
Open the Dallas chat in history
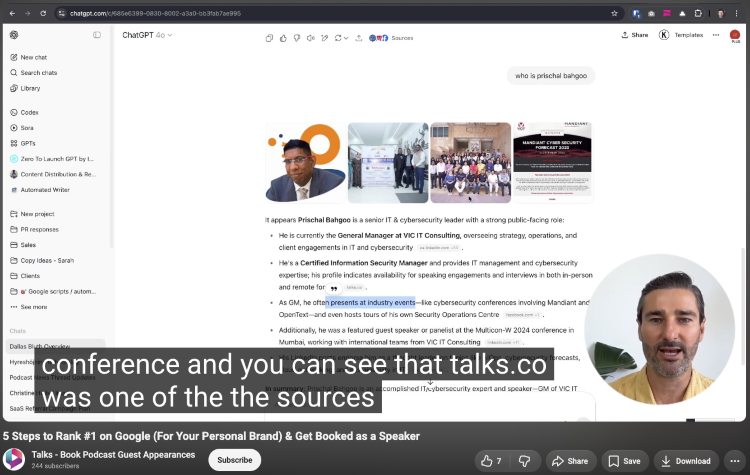(x=56, y=346)
